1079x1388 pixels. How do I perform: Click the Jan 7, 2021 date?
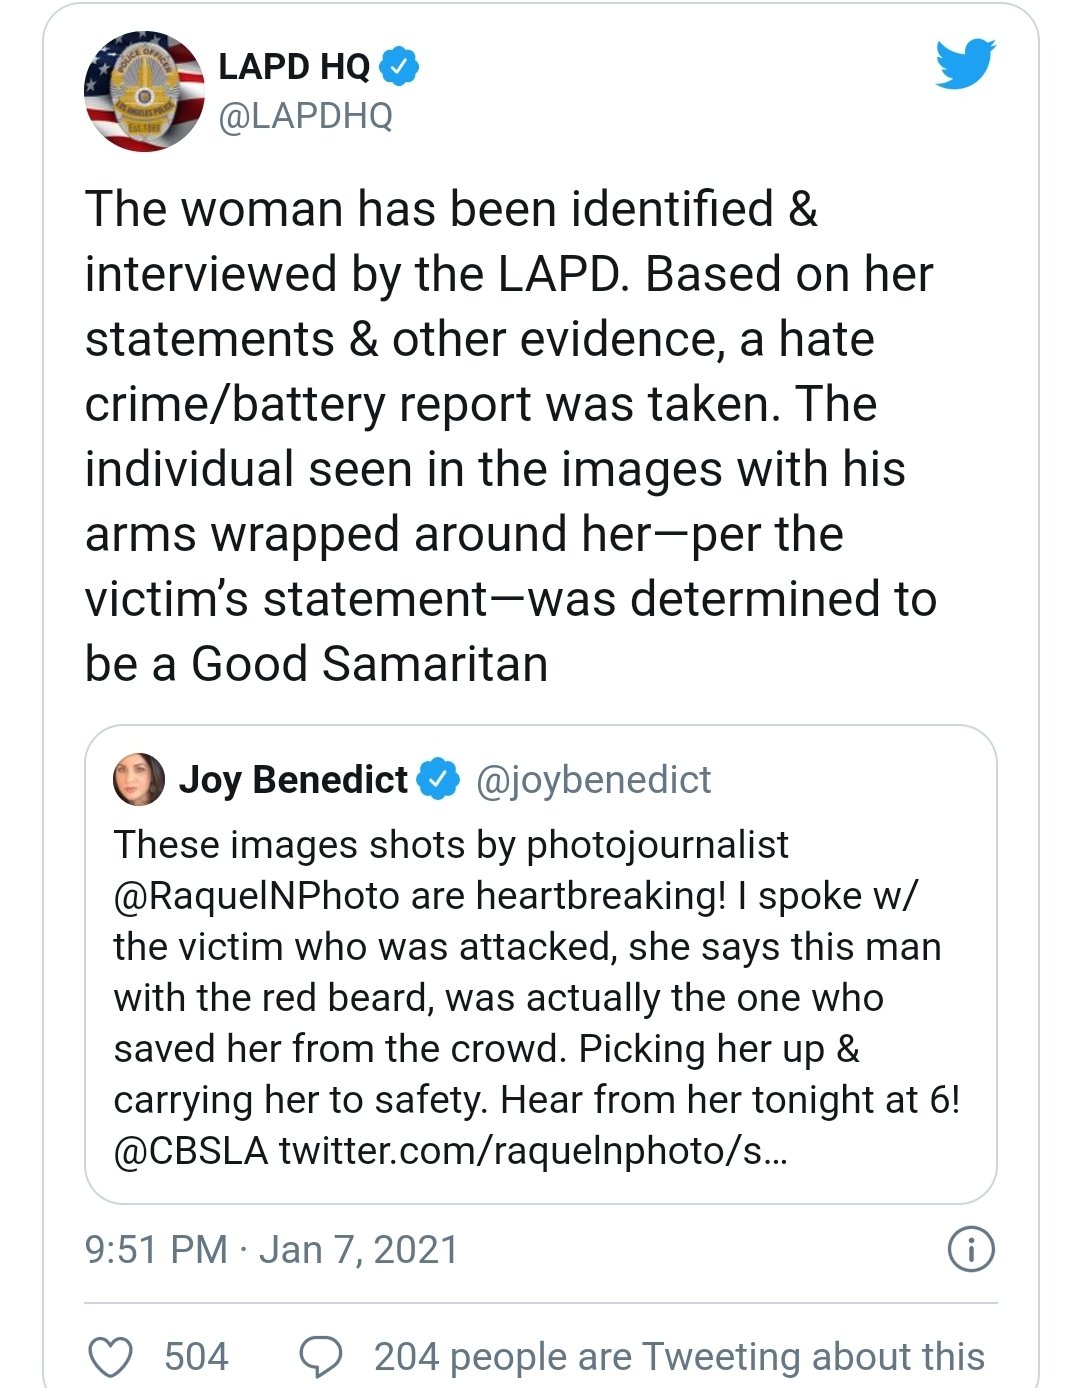(359, 1249)
